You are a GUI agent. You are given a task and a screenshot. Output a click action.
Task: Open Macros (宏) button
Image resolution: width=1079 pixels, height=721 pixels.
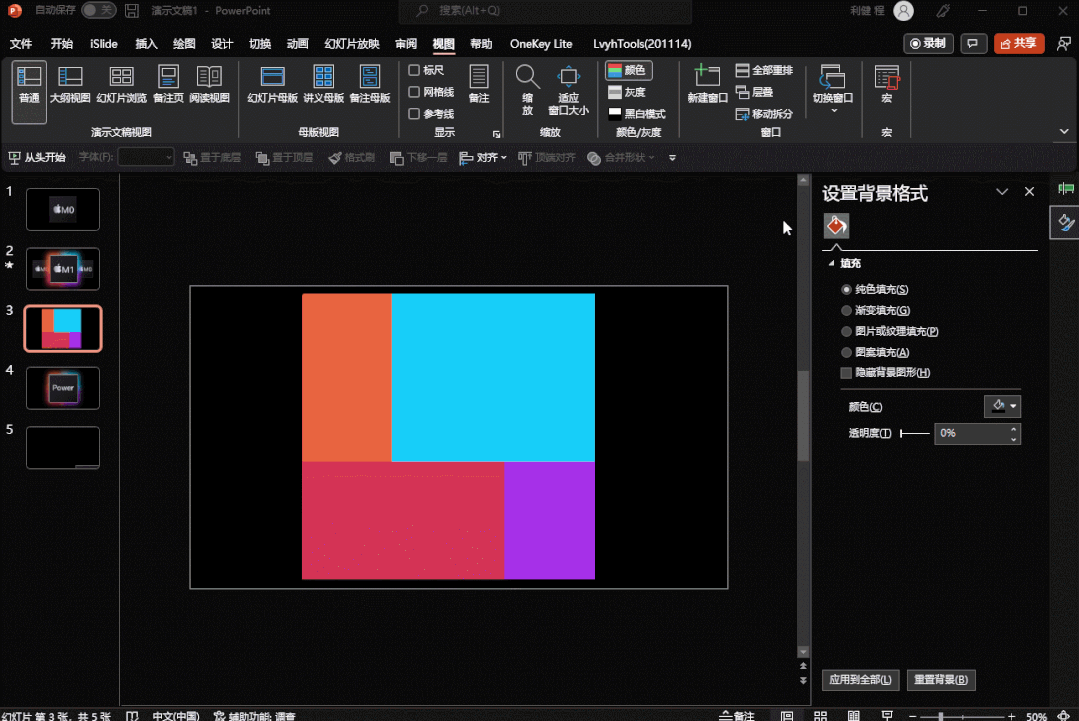click(x=886, y=85)
